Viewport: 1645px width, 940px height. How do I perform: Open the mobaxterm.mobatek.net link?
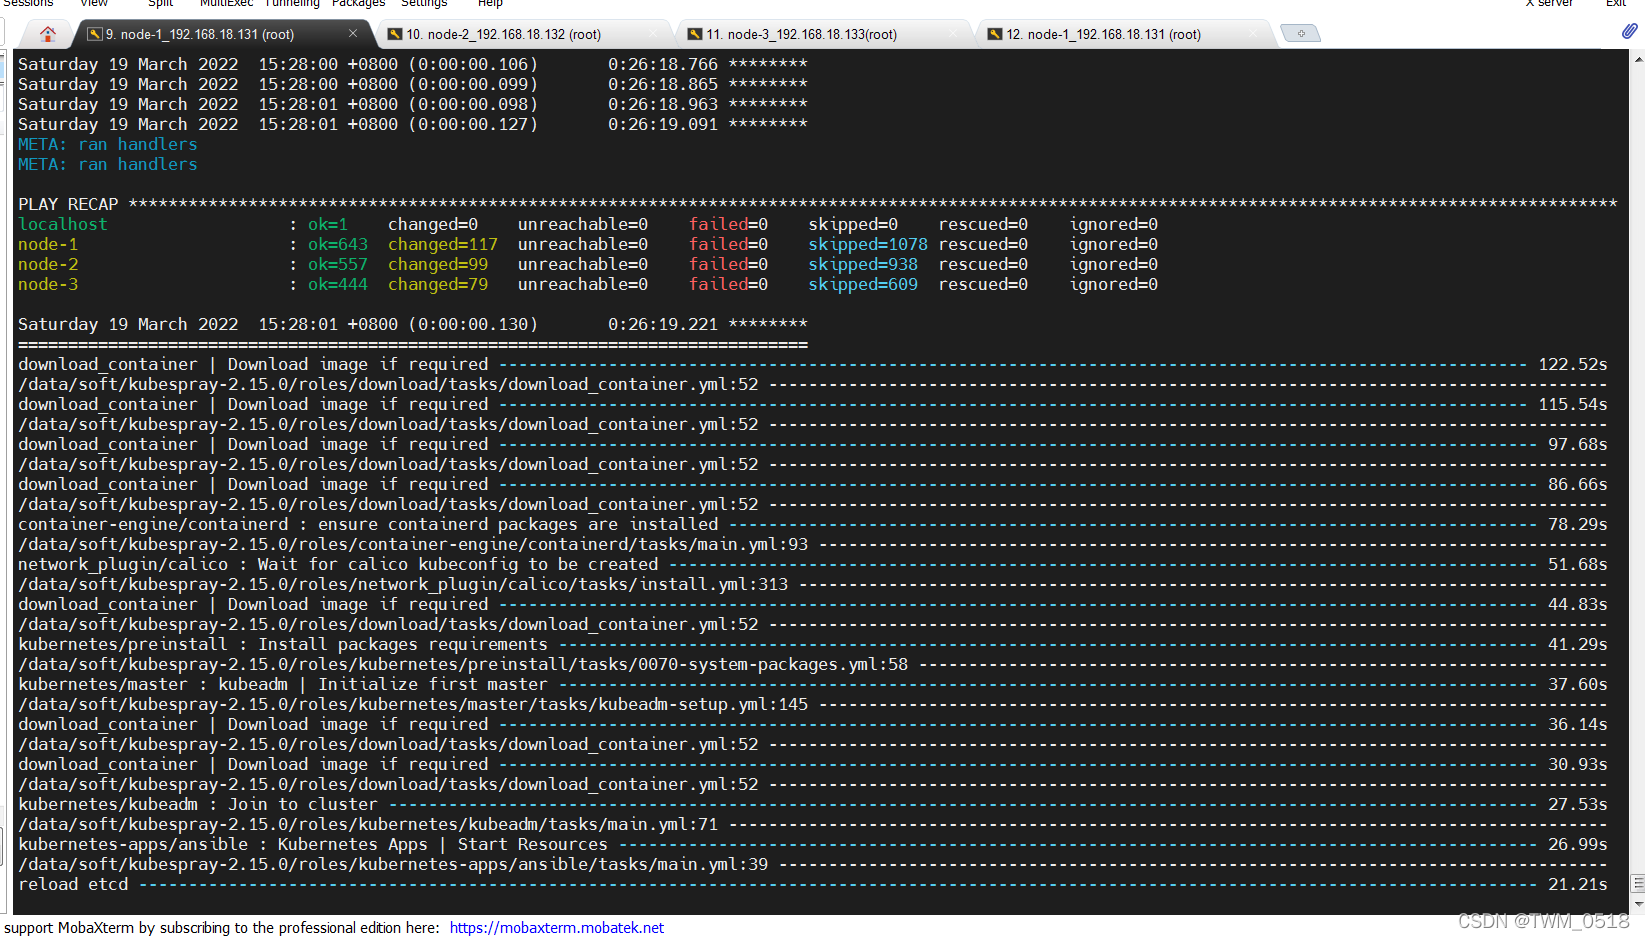click(556, 928)
